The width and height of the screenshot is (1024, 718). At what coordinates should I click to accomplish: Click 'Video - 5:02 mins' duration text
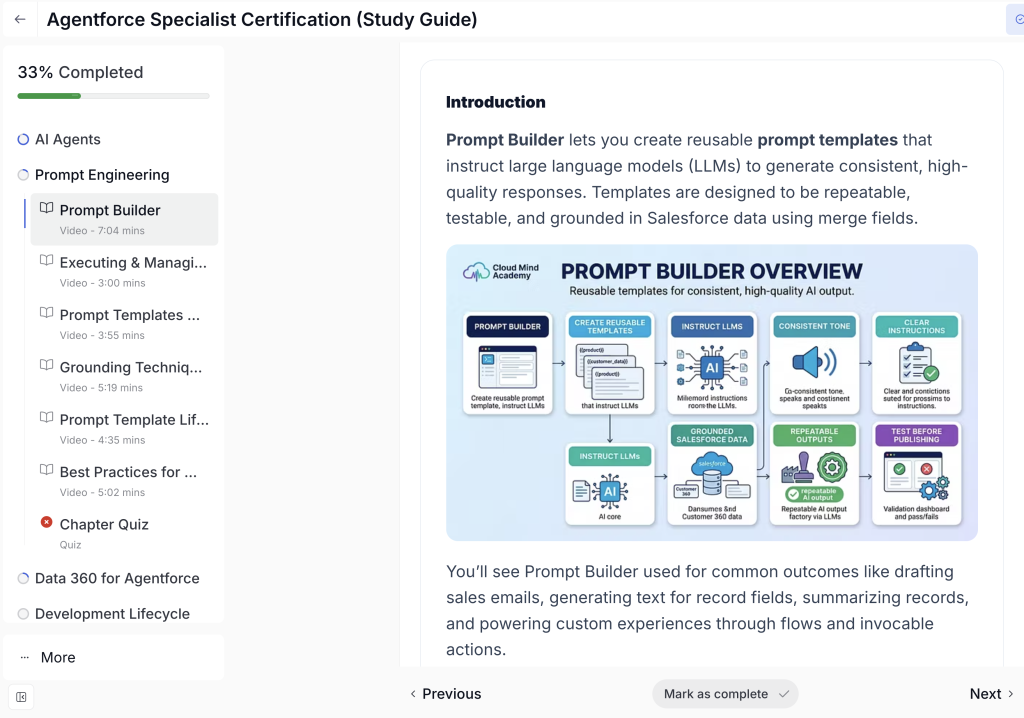point(102,492)
